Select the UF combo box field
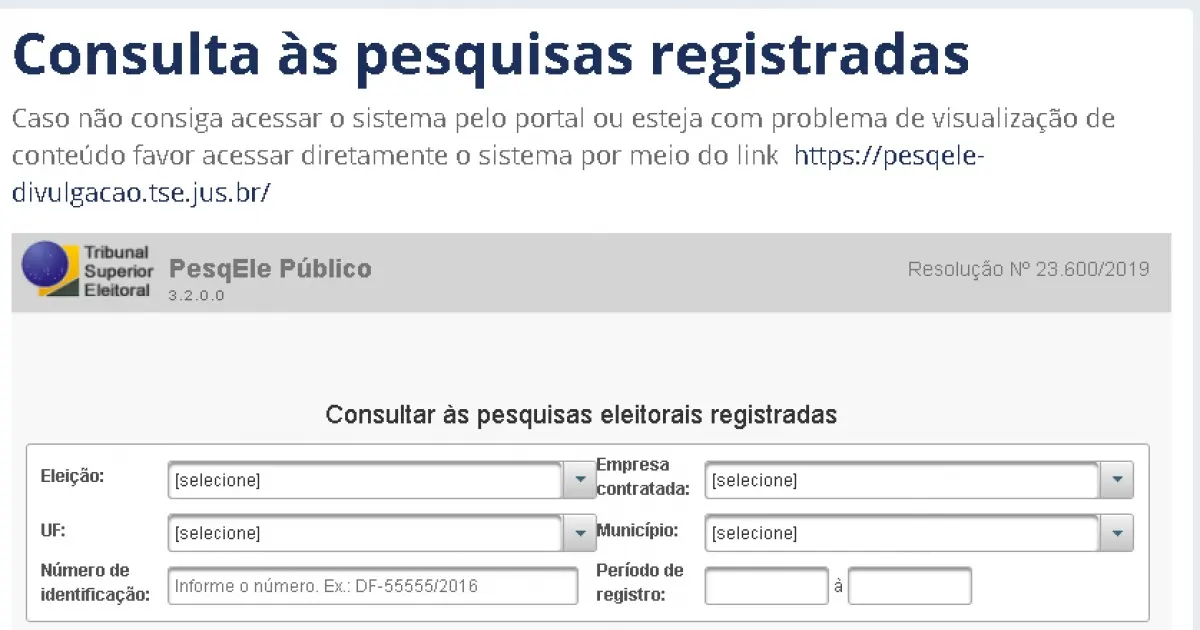Screen dimensions: 1200x630 tap(365, 533)
